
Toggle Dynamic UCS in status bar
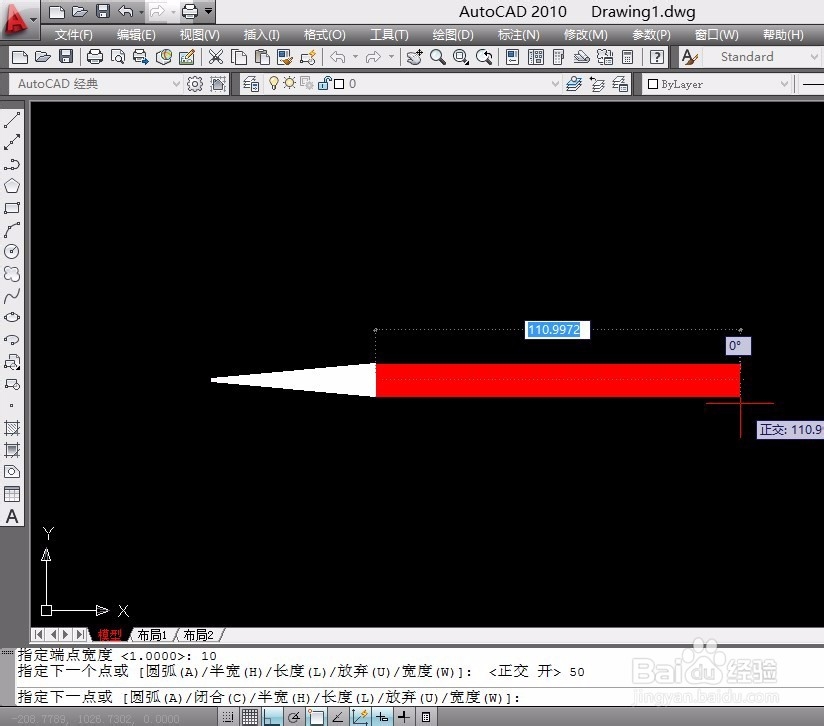(360, 717)
